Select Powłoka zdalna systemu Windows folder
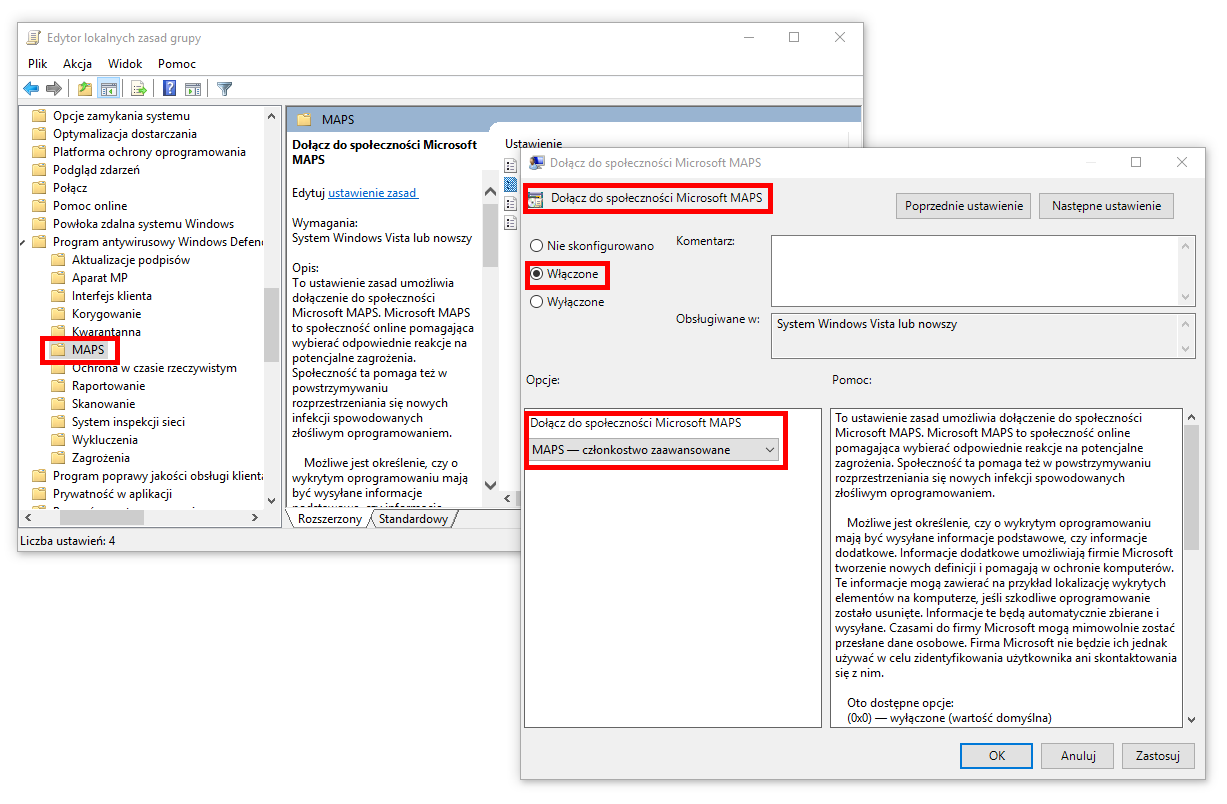This screenshot has height=804, width=1227. tap(143, 224)
